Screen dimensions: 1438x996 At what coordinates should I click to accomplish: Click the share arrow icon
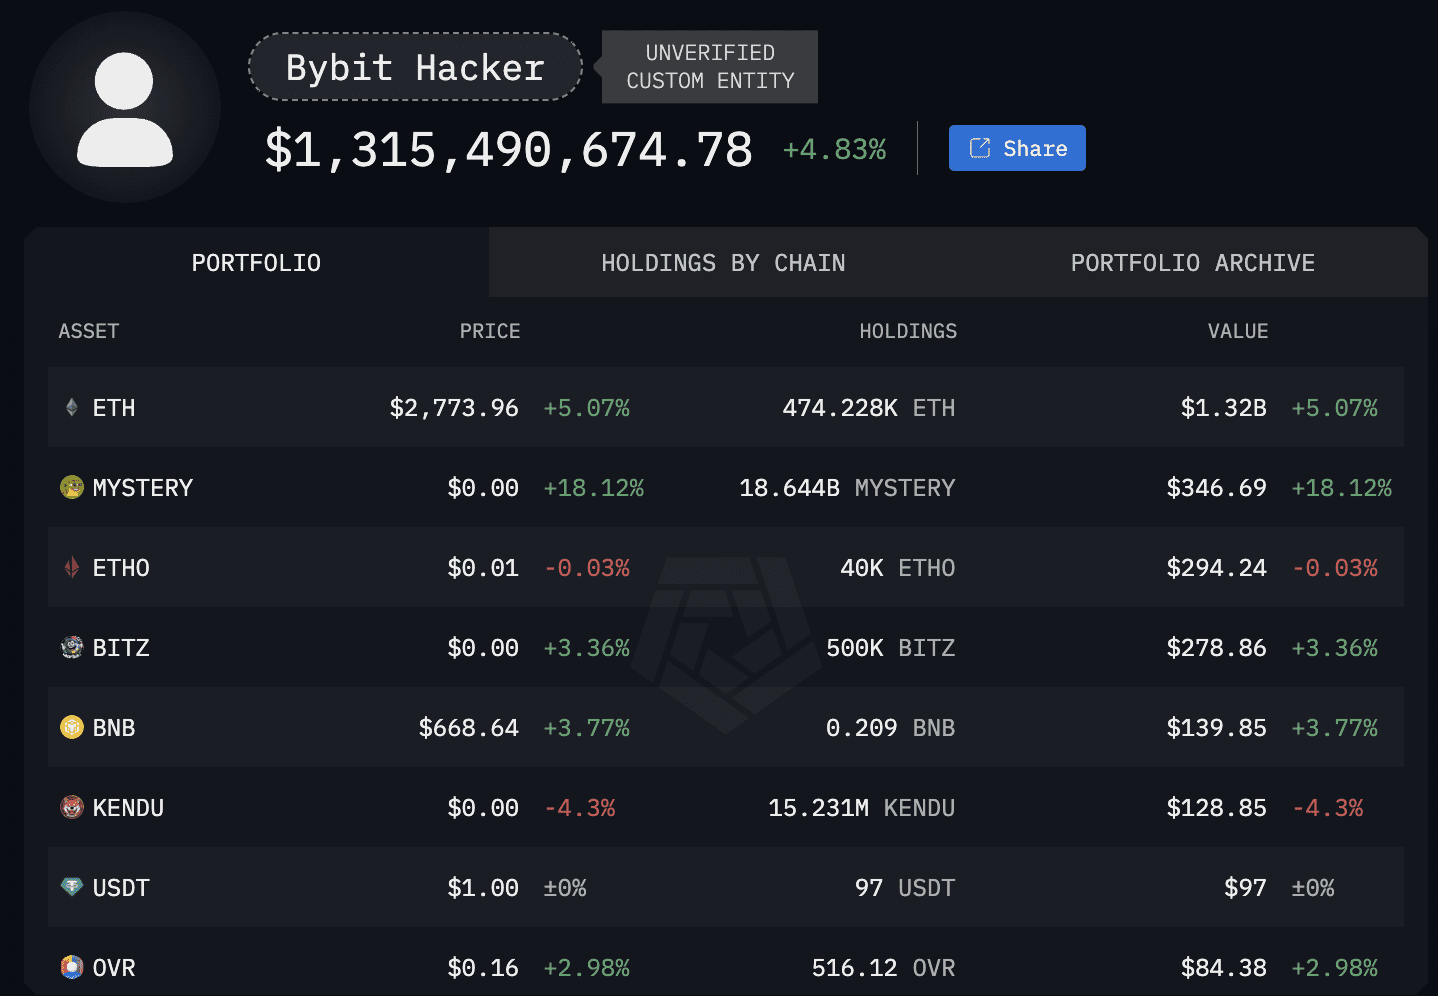(980, 147)
